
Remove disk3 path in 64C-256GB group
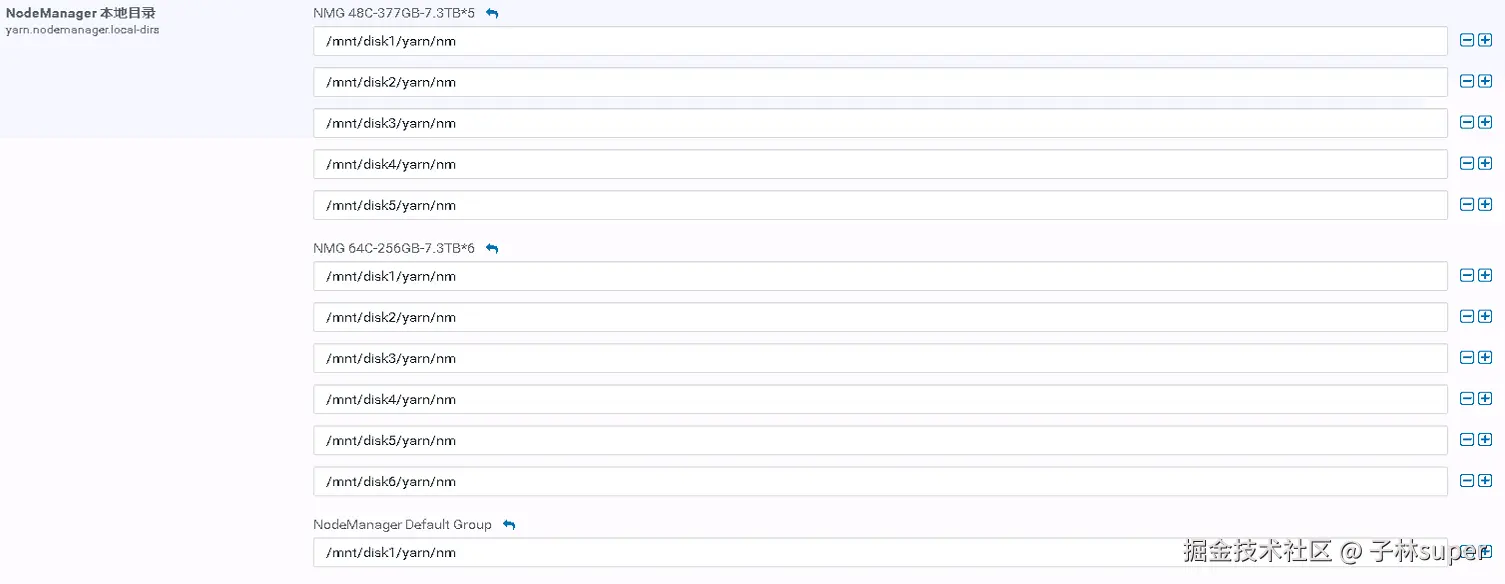click(x=1467, y=358)
